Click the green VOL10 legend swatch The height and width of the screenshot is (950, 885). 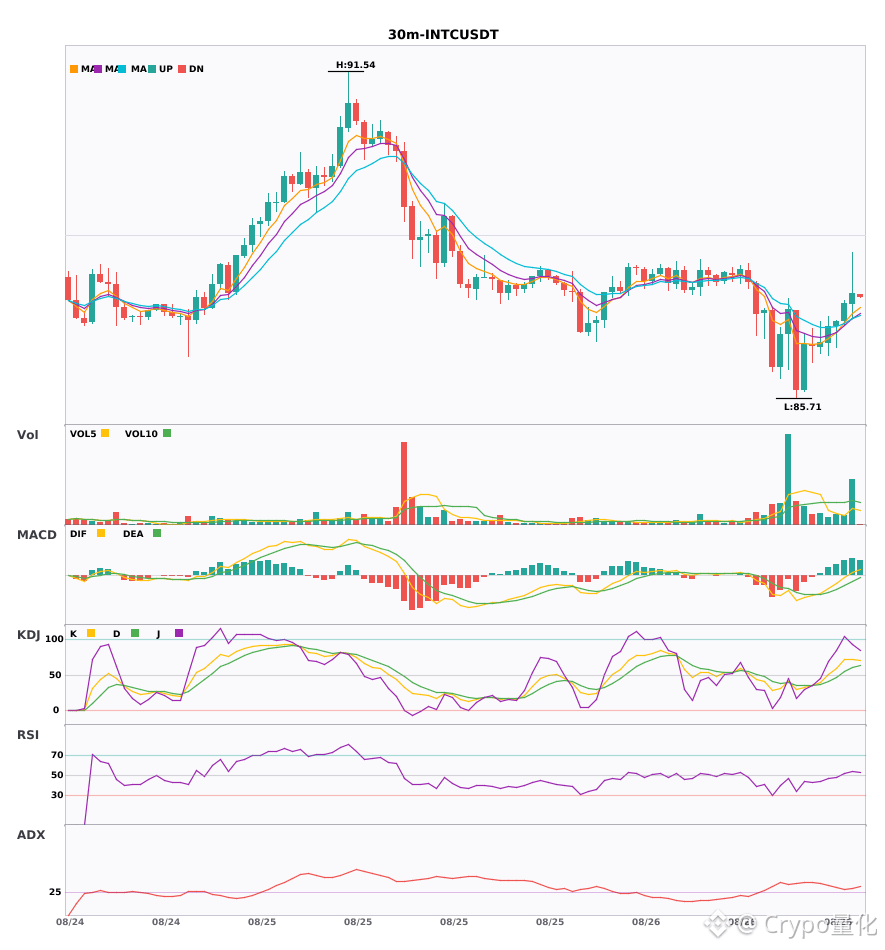[167, 433]
